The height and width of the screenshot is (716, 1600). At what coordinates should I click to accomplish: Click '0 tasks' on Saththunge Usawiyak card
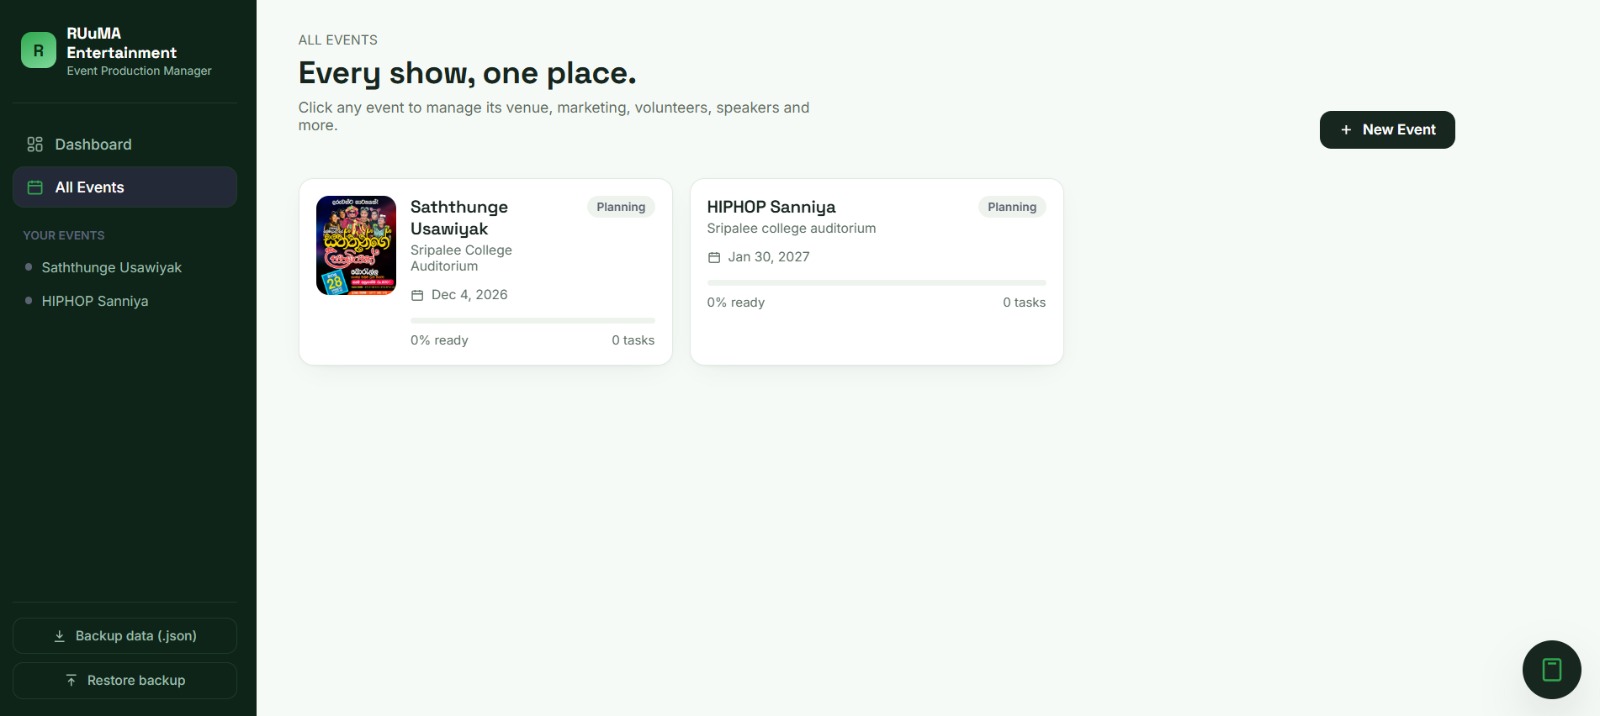click(633, 340)
